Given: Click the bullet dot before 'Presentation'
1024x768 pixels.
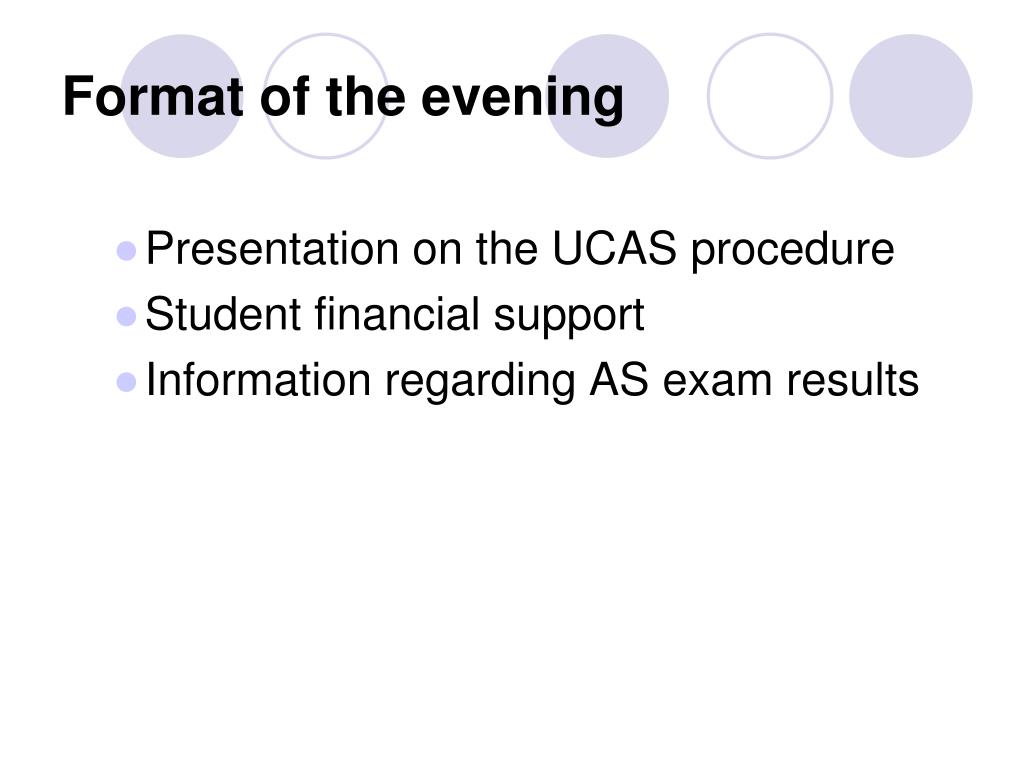Looking at the screenshot, I should [126, 251].
